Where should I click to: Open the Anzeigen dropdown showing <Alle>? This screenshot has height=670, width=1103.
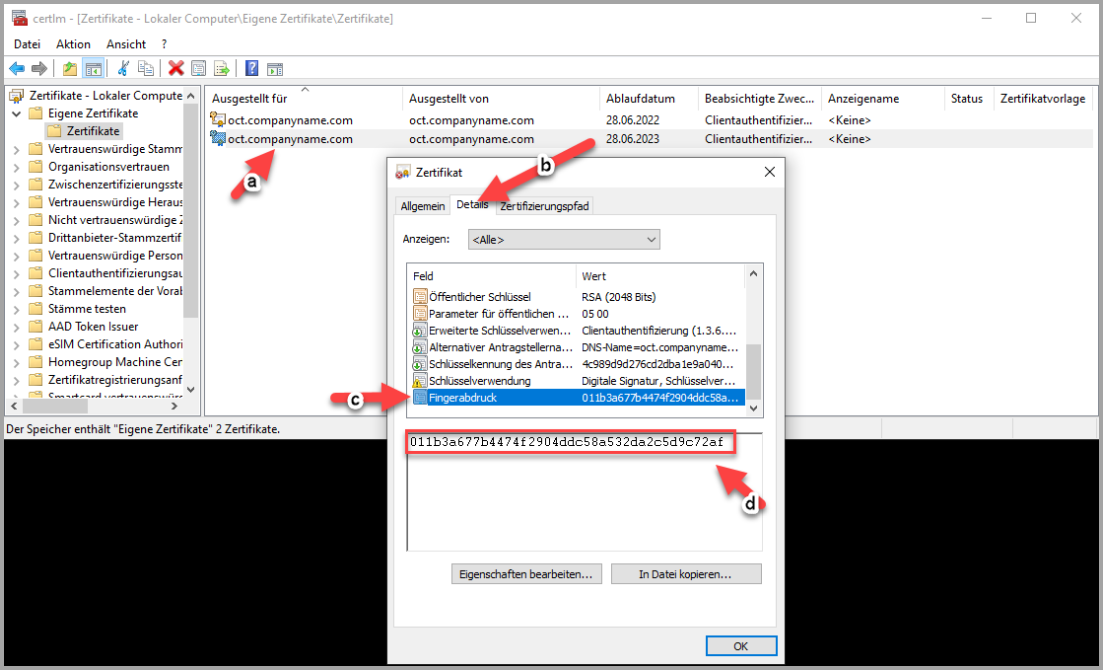click(x=564, y=240)
